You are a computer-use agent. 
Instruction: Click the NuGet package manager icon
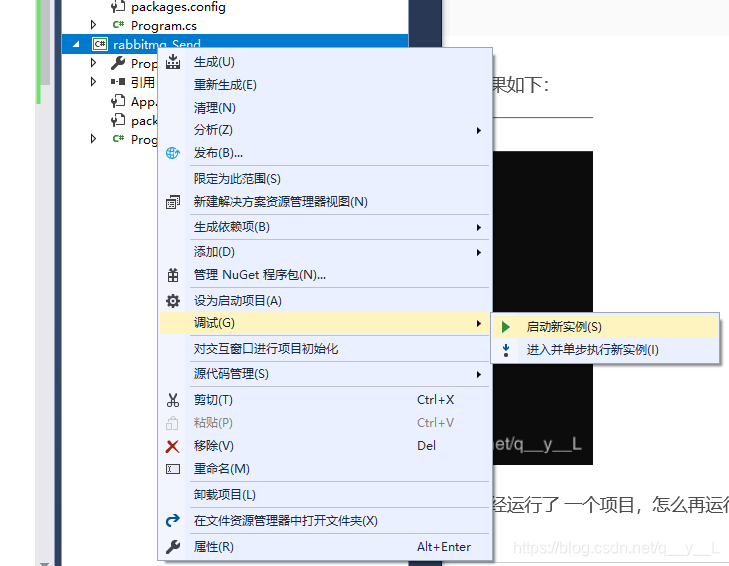coord(173,275)
